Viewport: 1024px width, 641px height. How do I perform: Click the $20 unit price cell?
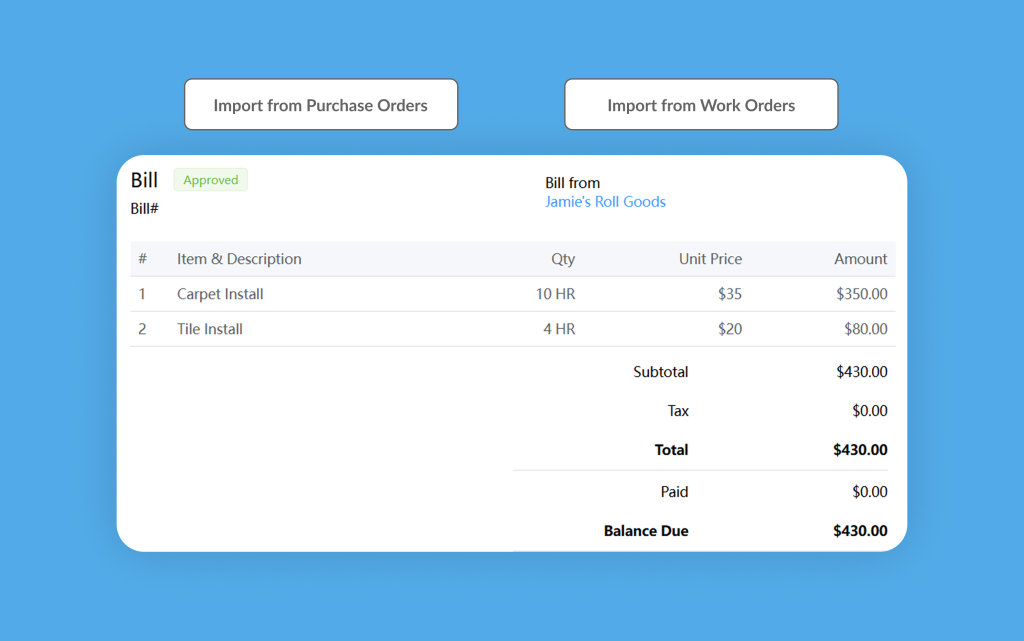(x=729, y=329)
